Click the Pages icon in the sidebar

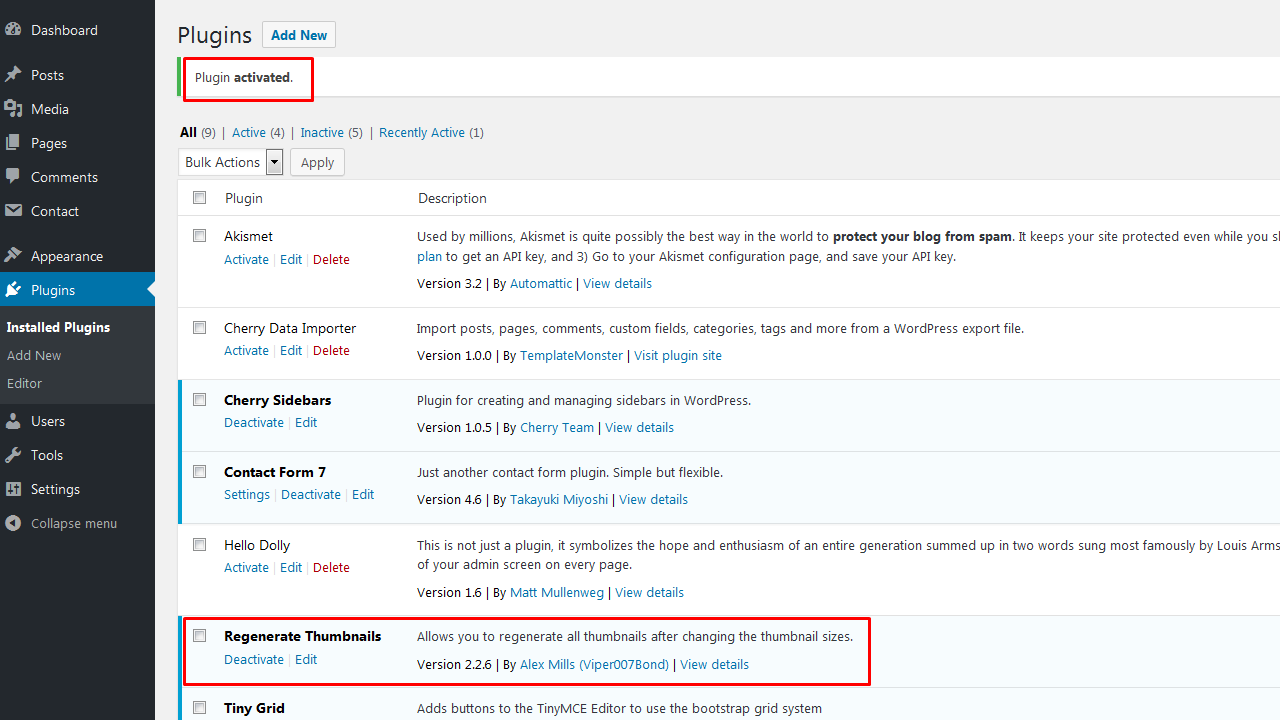click(13, 143)
